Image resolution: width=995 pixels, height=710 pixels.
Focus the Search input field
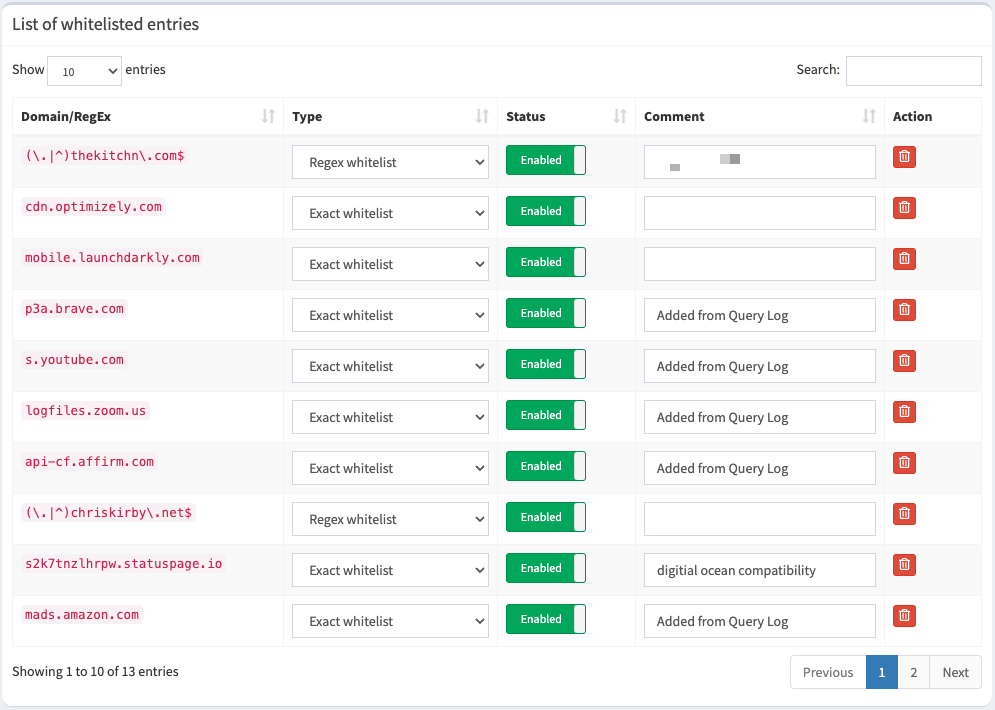914,71
